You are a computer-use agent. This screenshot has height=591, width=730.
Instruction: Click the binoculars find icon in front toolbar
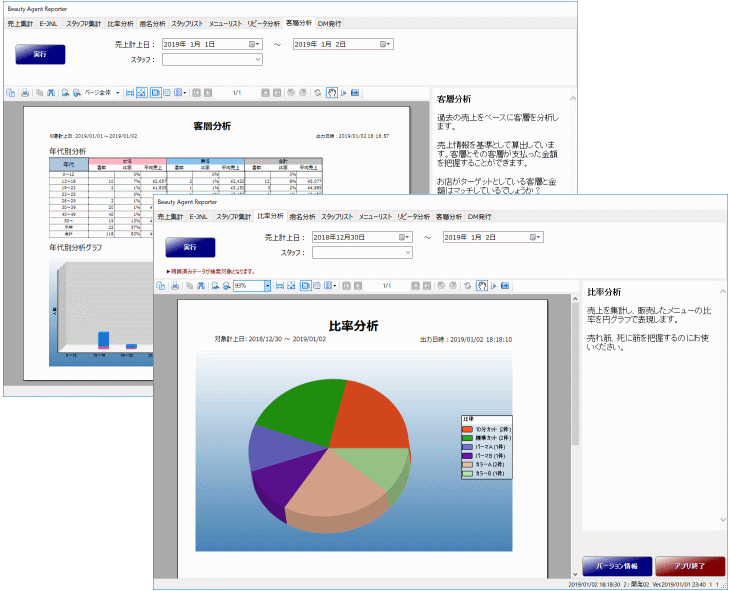(201, 286)
